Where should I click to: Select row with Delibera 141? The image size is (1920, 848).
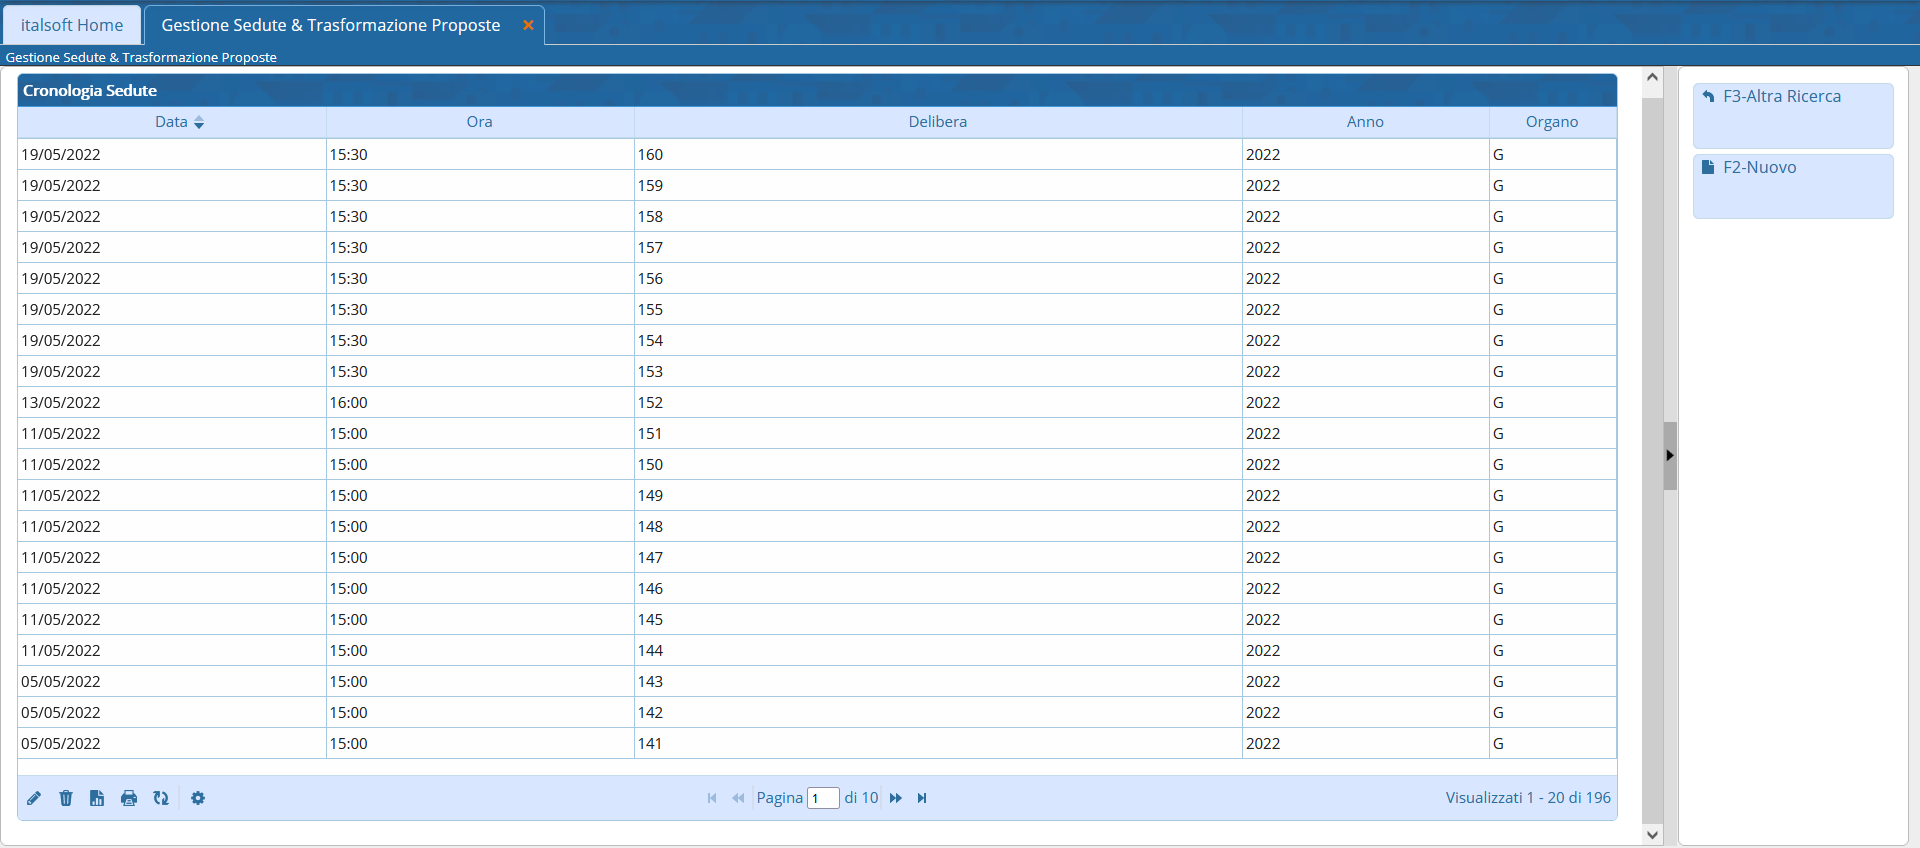(650, 744)
